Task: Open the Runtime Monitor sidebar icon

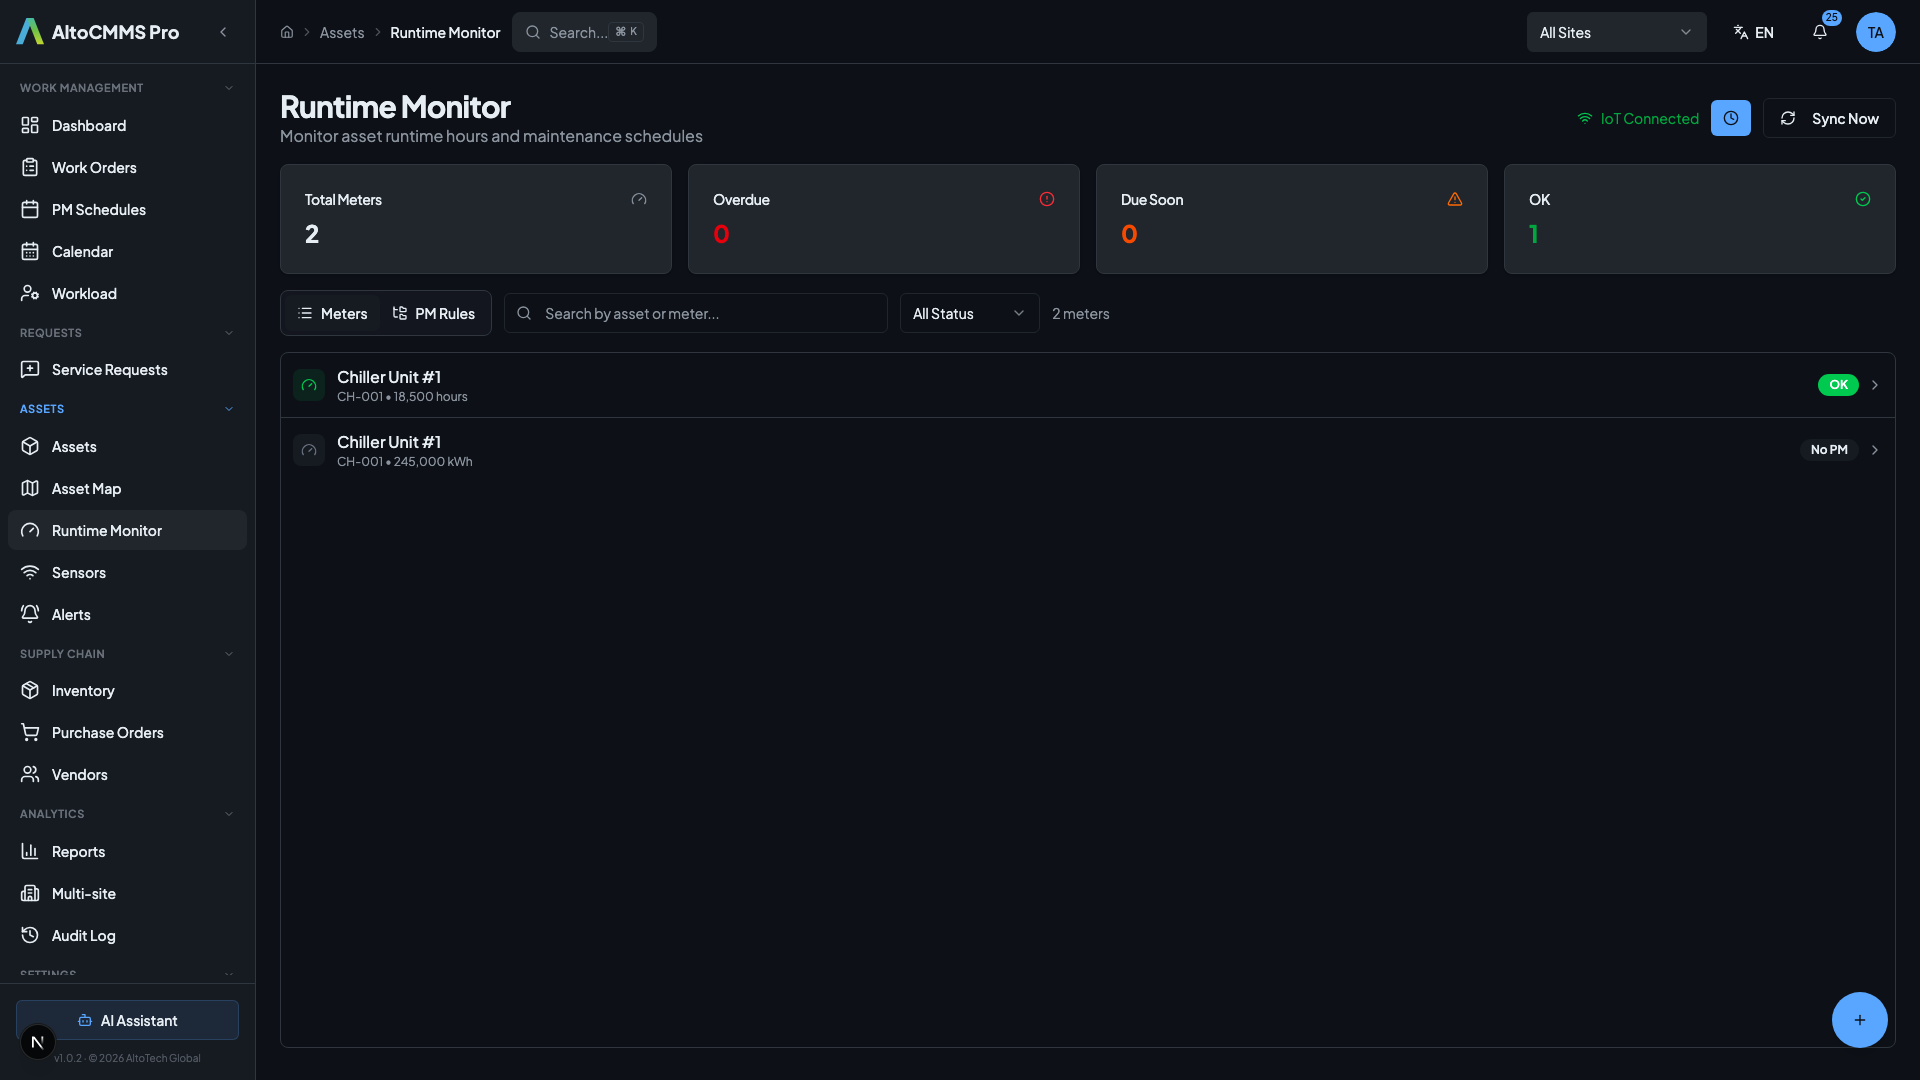Action: pyautogui.click(x=30, y=530)
